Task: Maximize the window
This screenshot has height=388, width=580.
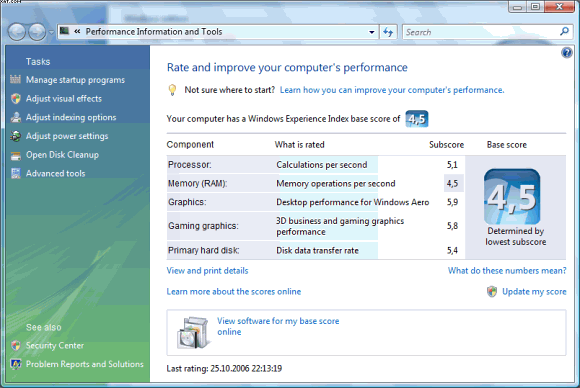Action: [x=535, y=7]
